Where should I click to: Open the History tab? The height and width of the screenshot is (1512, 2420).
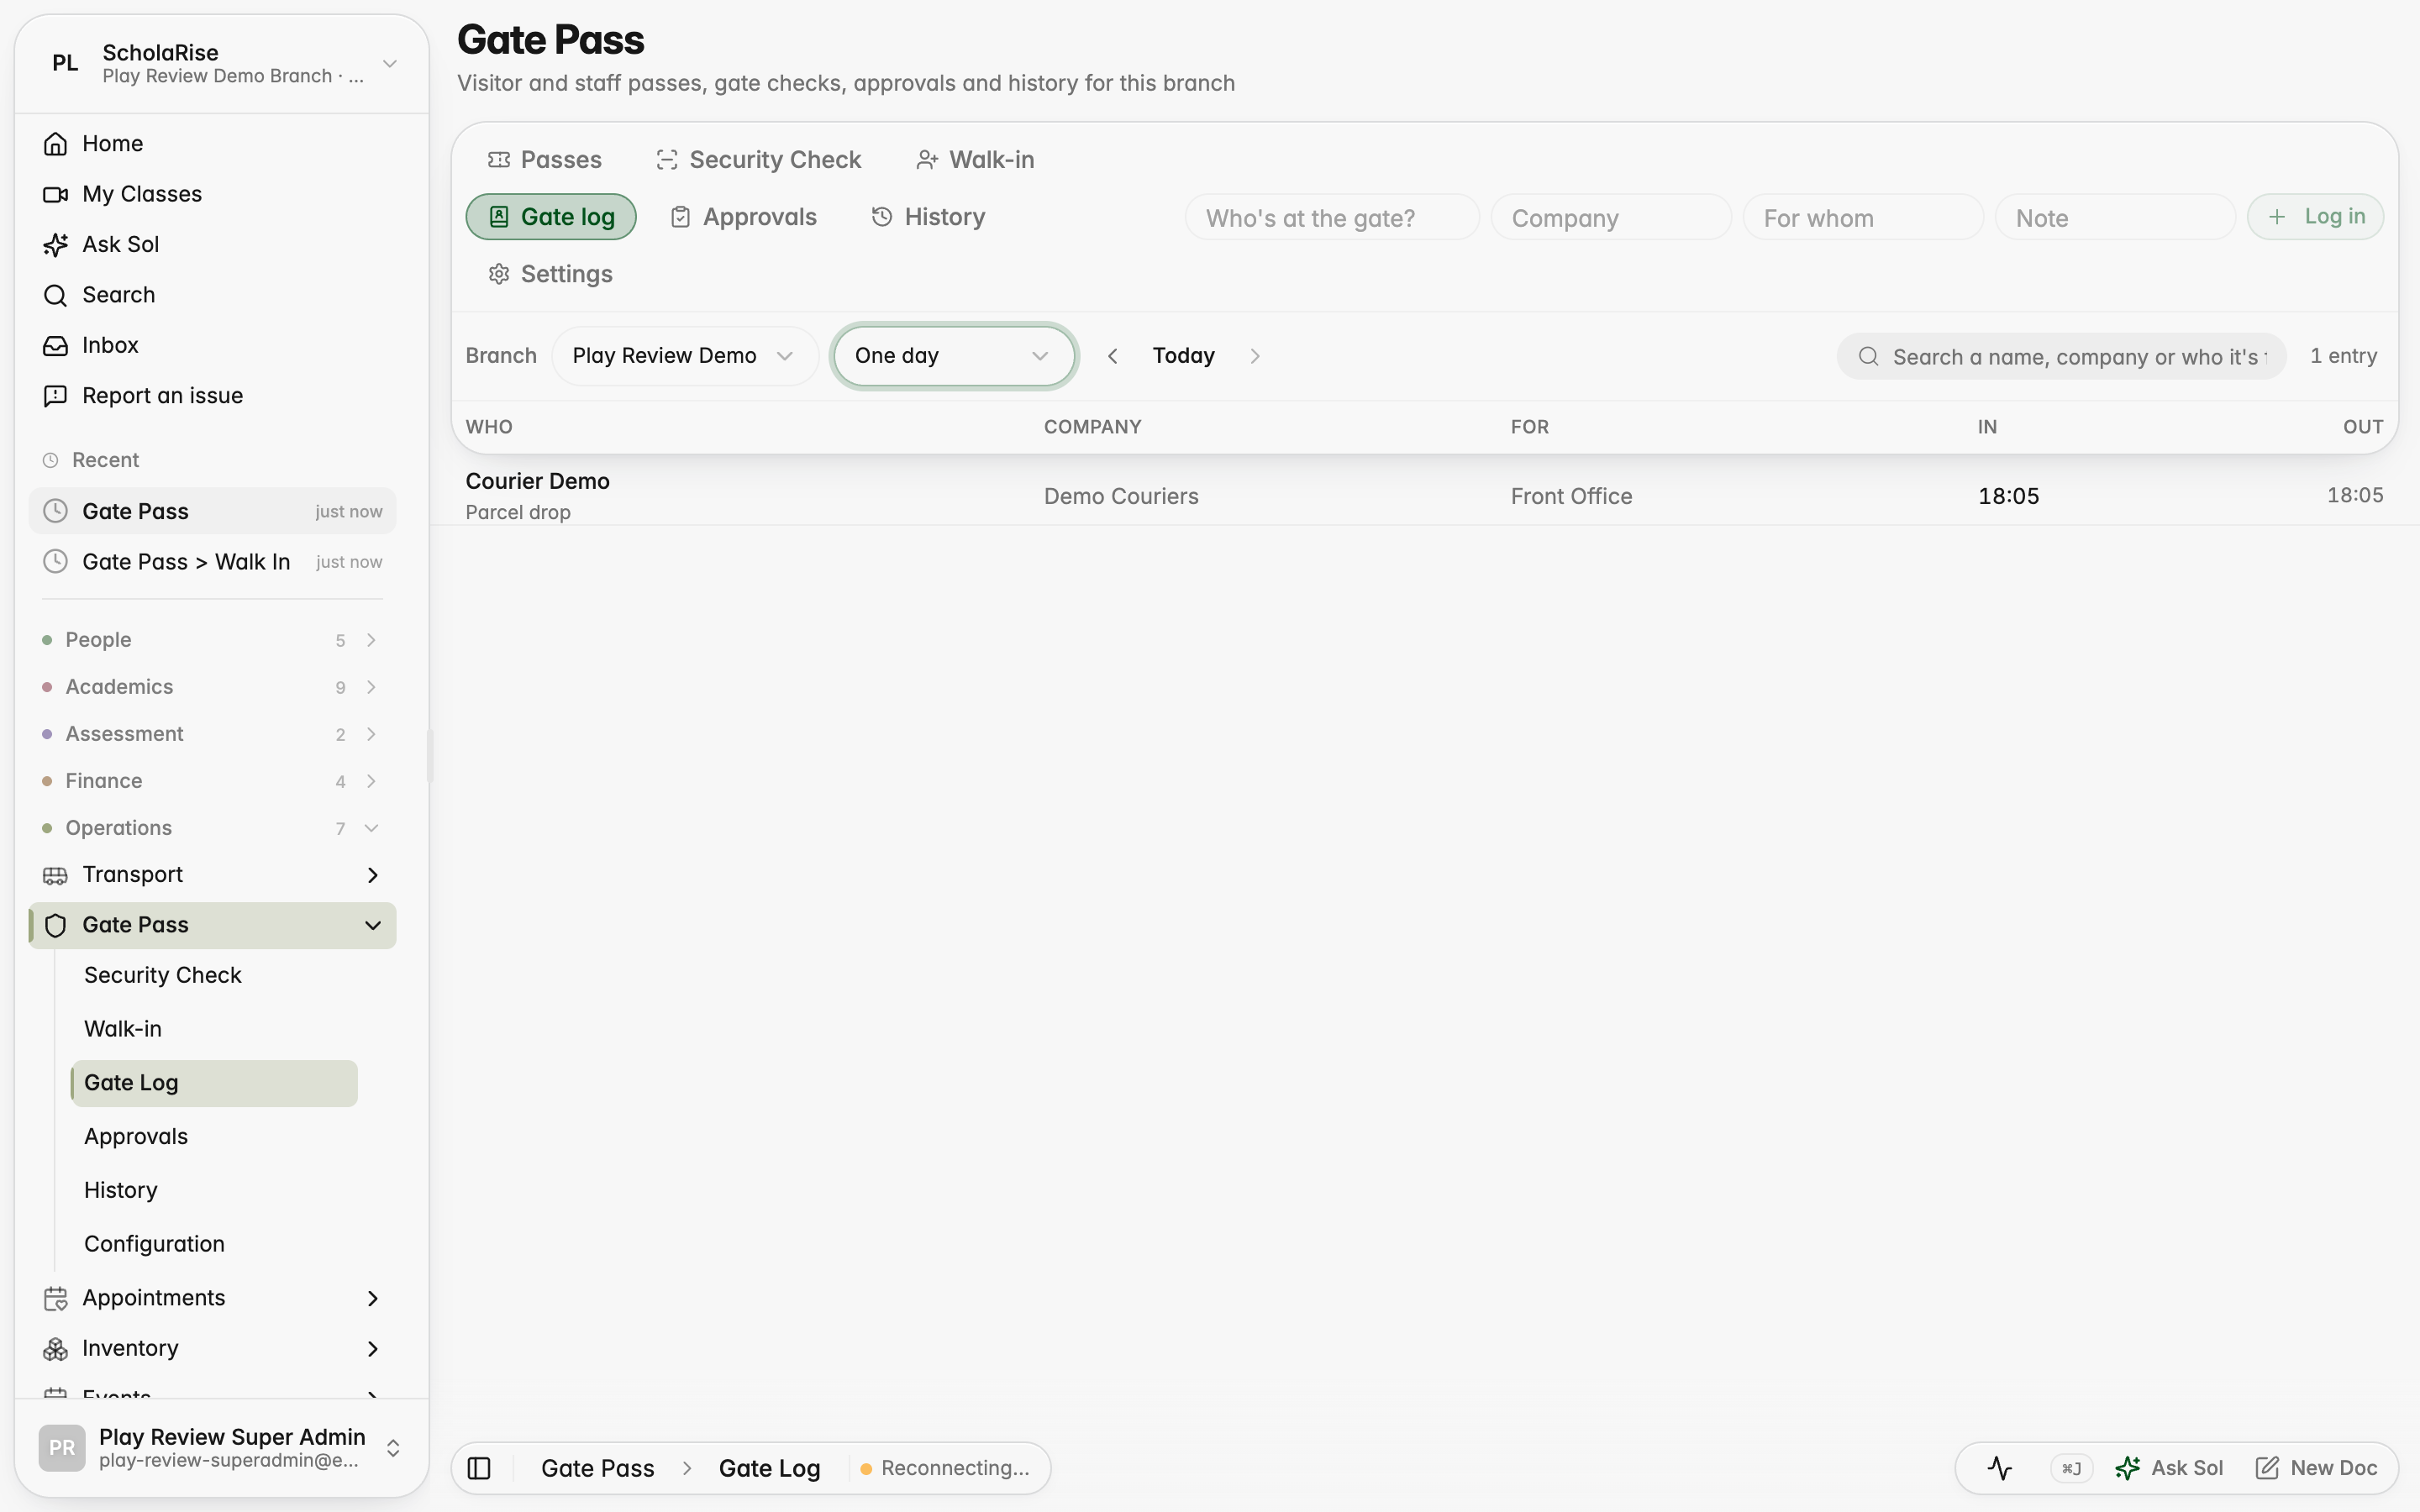tap(929, 217)
